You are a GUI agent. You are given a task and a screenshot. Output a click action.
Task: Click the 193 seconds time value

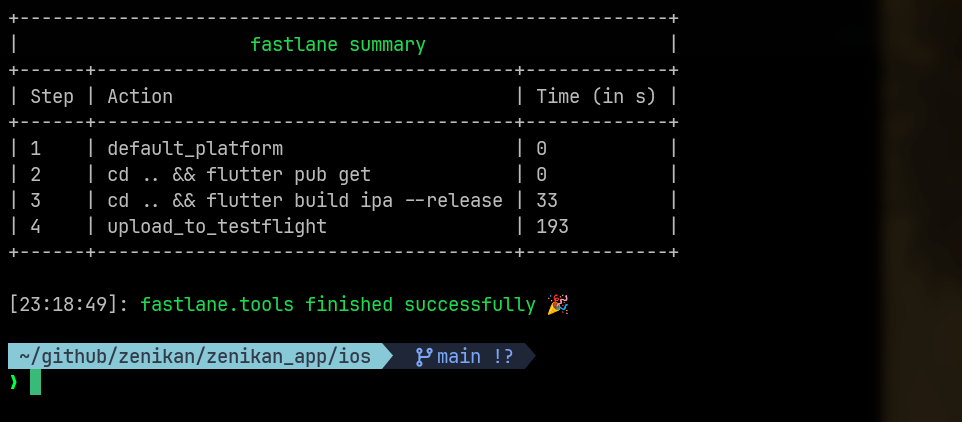click(x=553, y=227)
